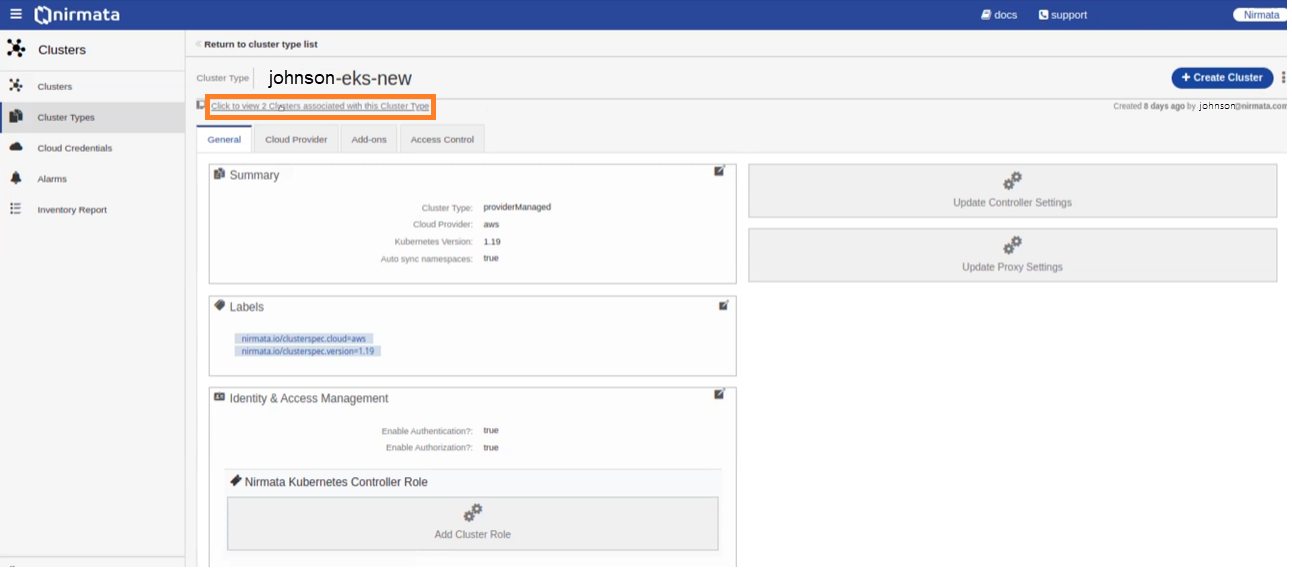Open the Nirmata account menu
This screenshot has height=574, width=1292.
click(x=1261, y=15)
